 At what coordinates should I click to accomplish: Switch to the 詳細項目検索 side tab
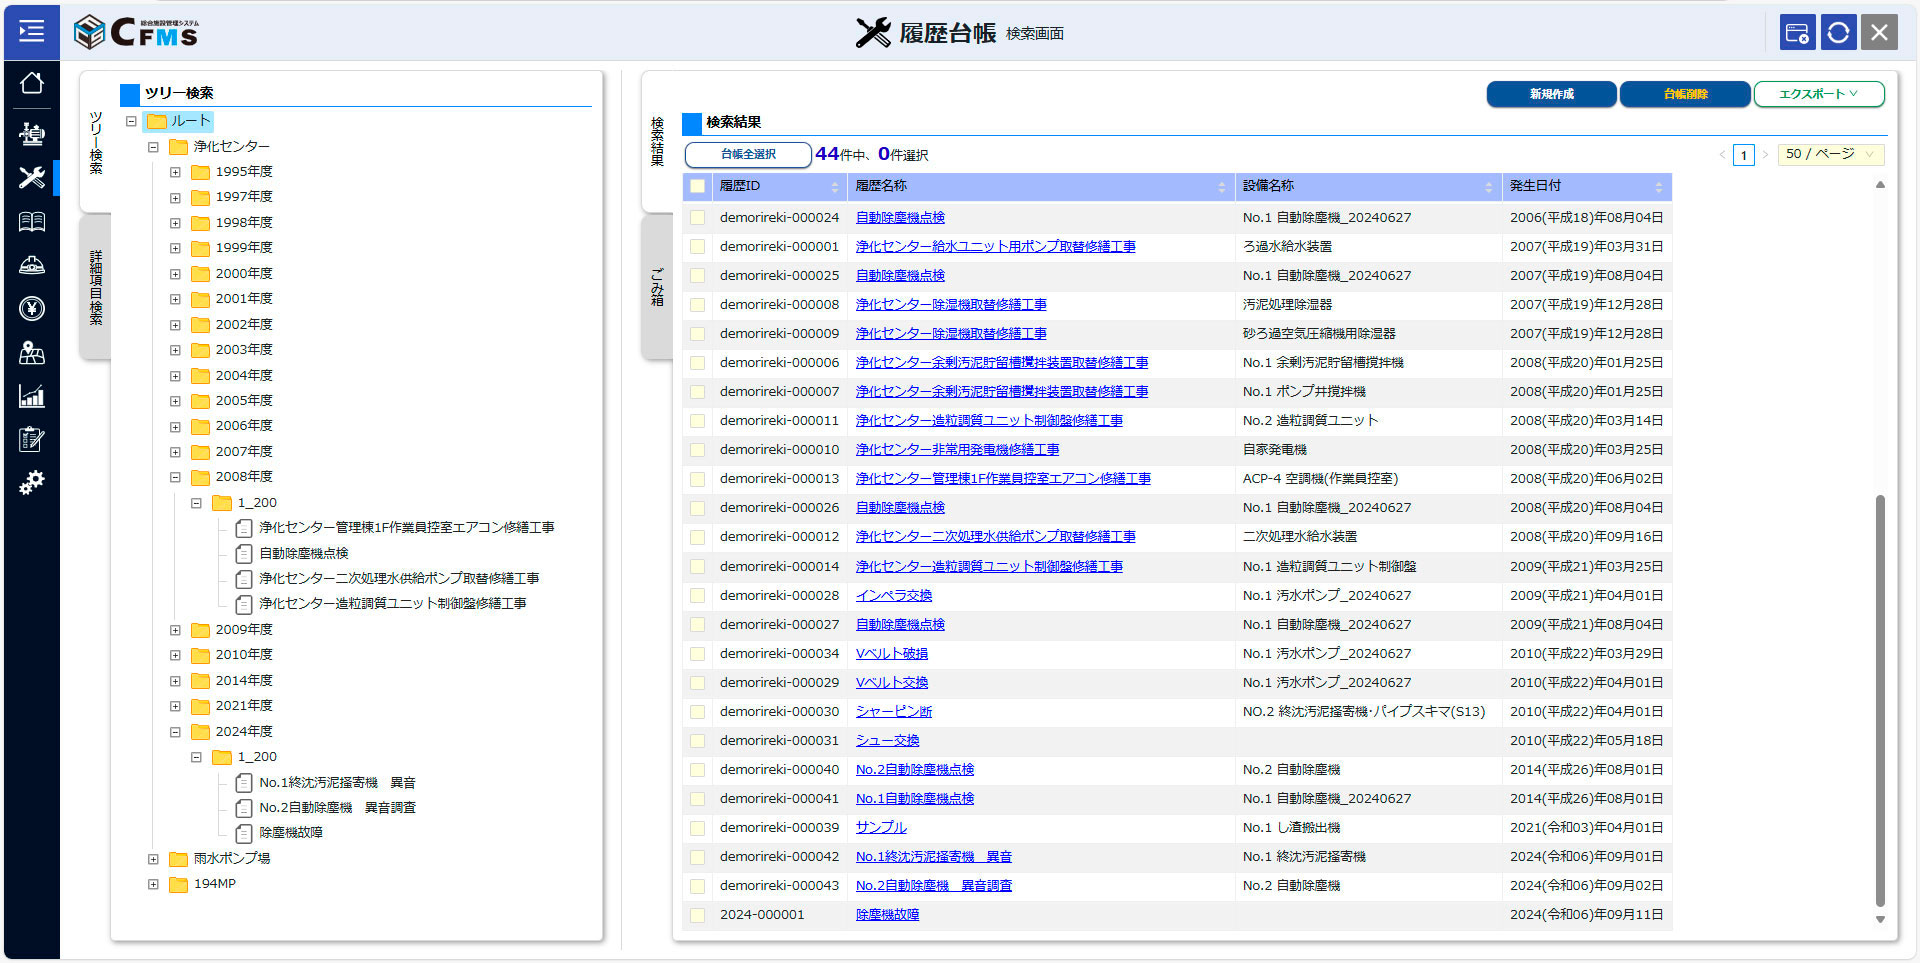96,288
